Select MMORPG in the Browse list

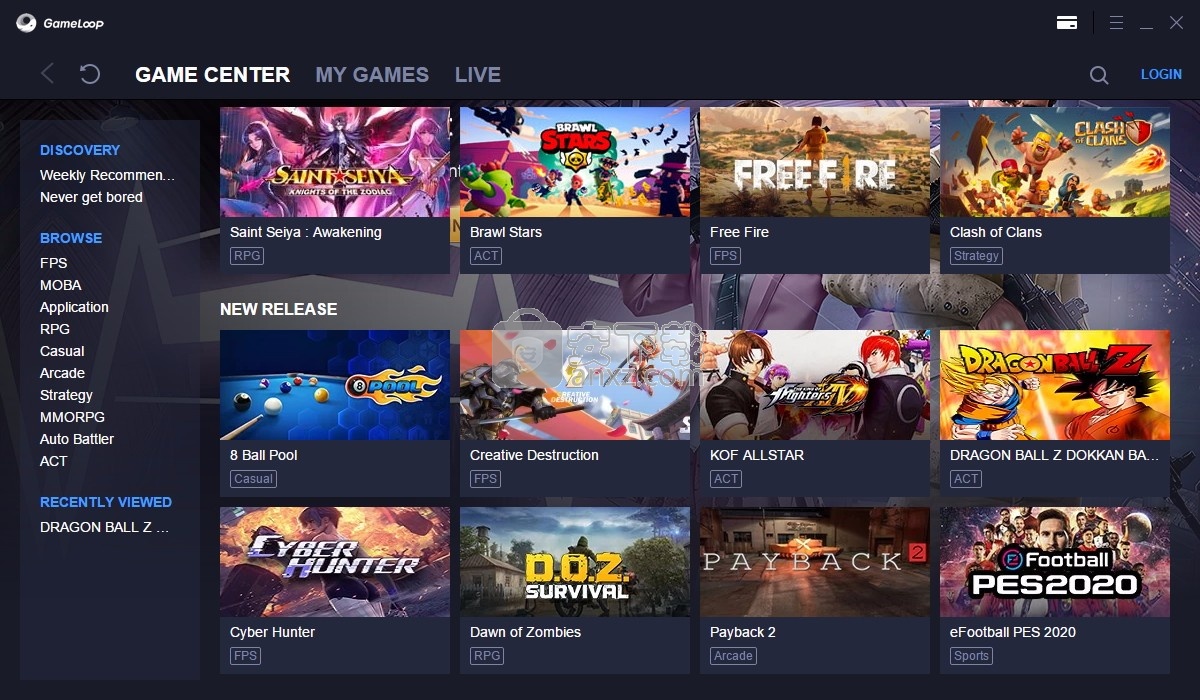click(x=72, y=417)
